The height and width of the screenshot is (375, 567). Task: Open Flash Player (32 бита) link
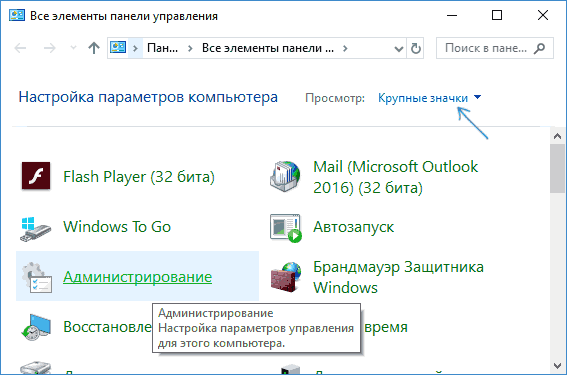(x=139, y=177)
